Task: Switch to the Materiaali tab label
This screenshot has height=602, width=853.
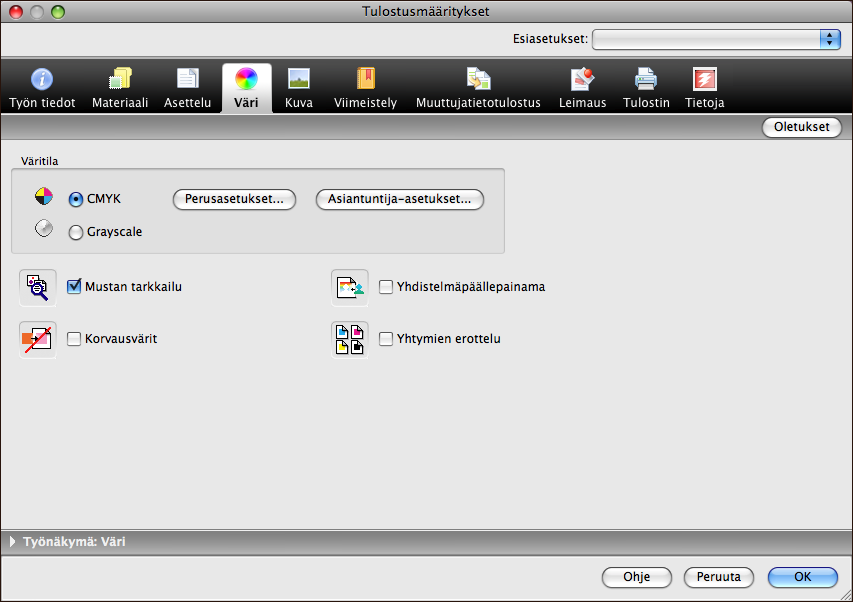Action: [120, 103]
